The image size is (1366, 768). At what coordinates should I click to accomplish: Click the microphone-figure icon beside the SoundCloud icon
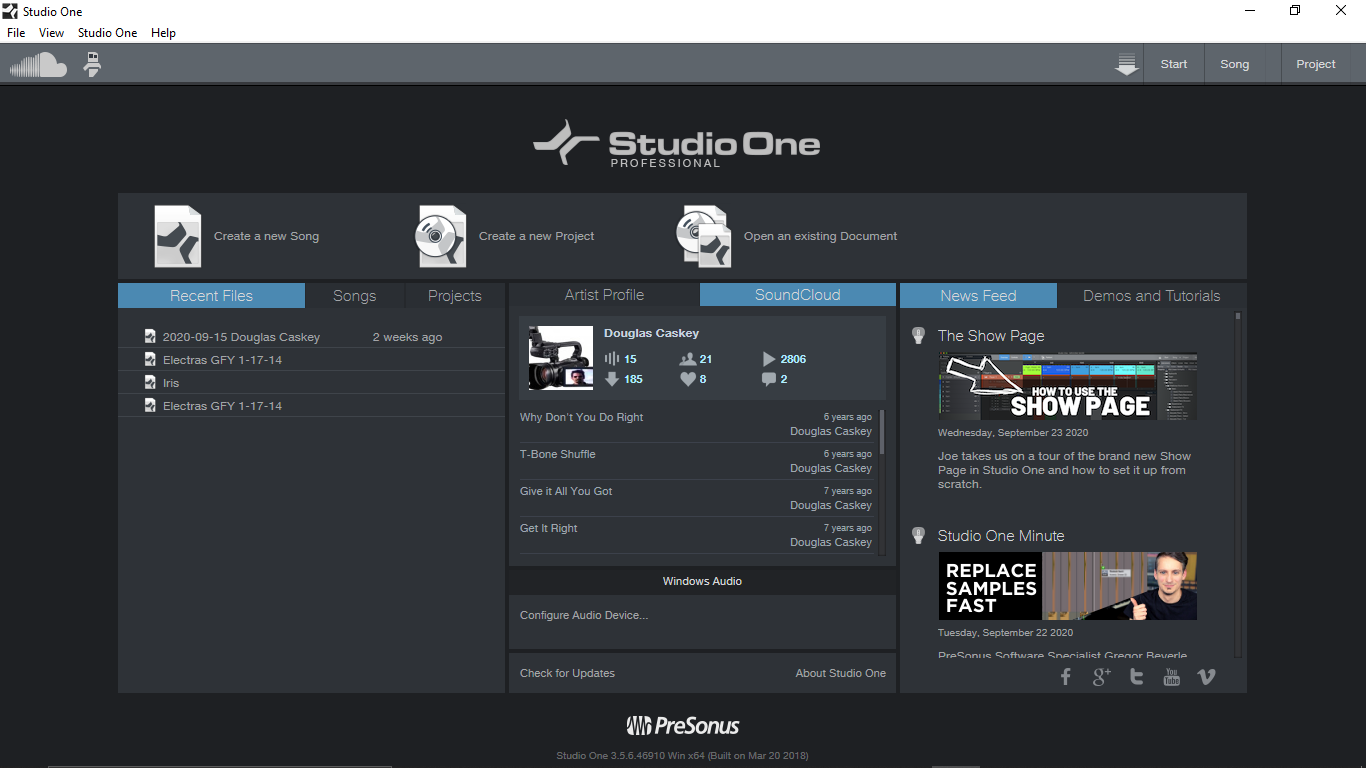tap(92, 65)
